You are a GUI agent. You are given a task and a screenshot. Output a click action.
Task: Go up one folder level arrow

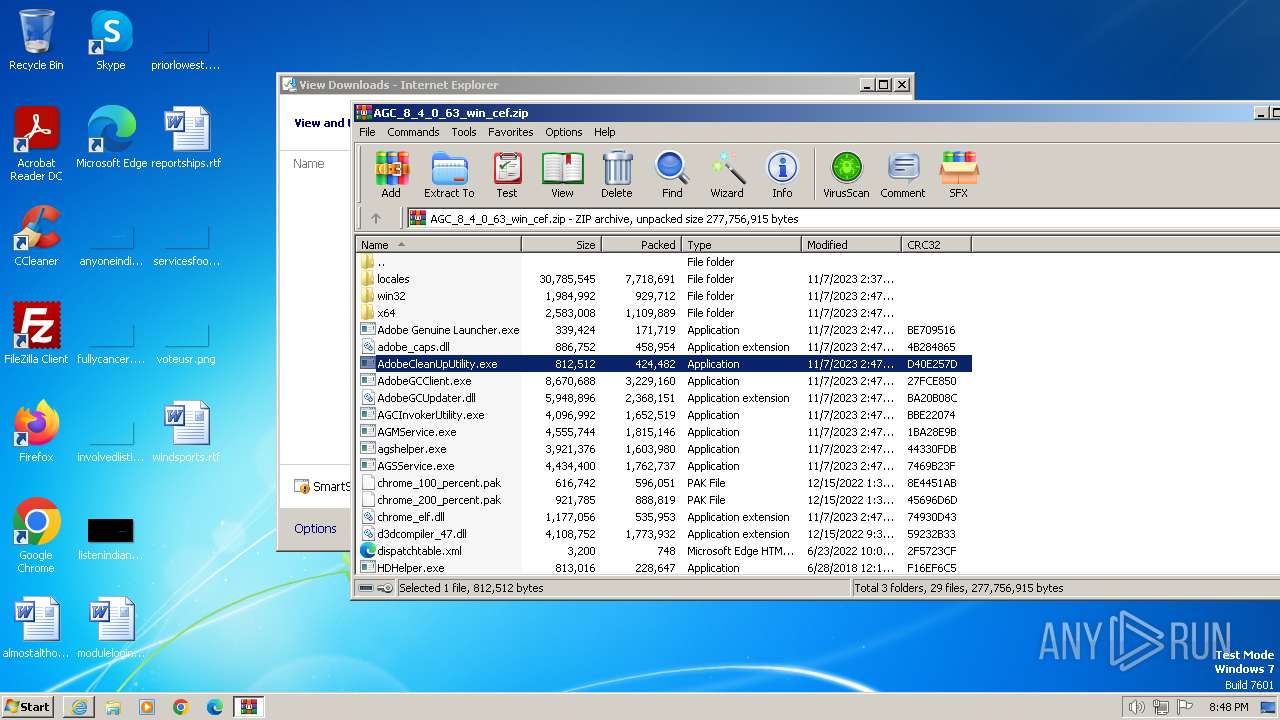click(x=376, y=218)
